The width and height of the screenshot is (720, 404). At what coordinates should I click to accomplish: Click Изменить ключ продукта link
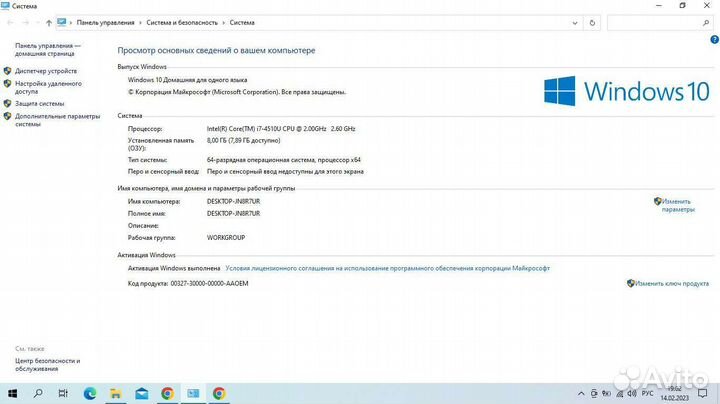(672, 284)
